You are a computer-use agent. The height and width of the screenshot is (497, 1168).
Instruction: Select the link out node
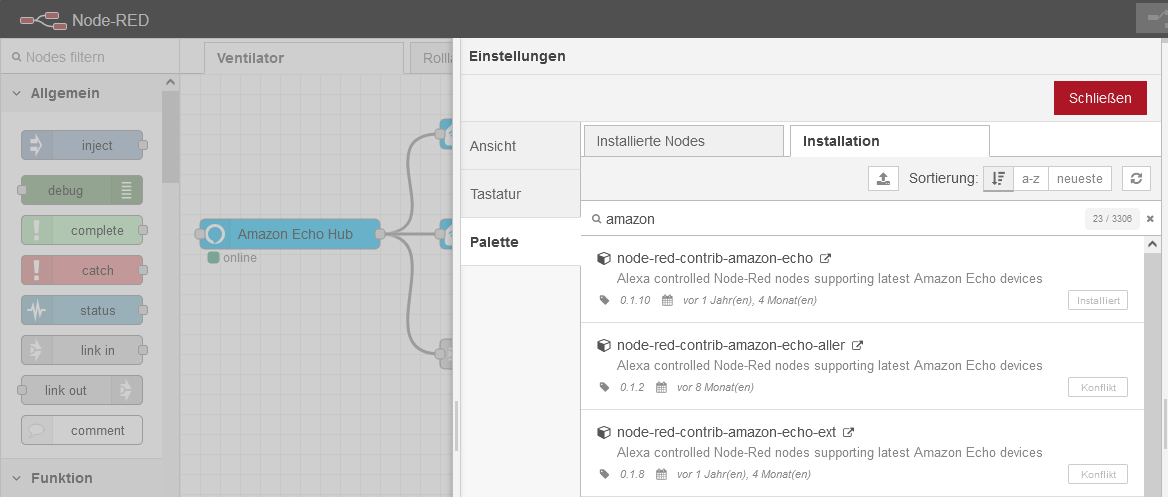(x=82, y=390)
